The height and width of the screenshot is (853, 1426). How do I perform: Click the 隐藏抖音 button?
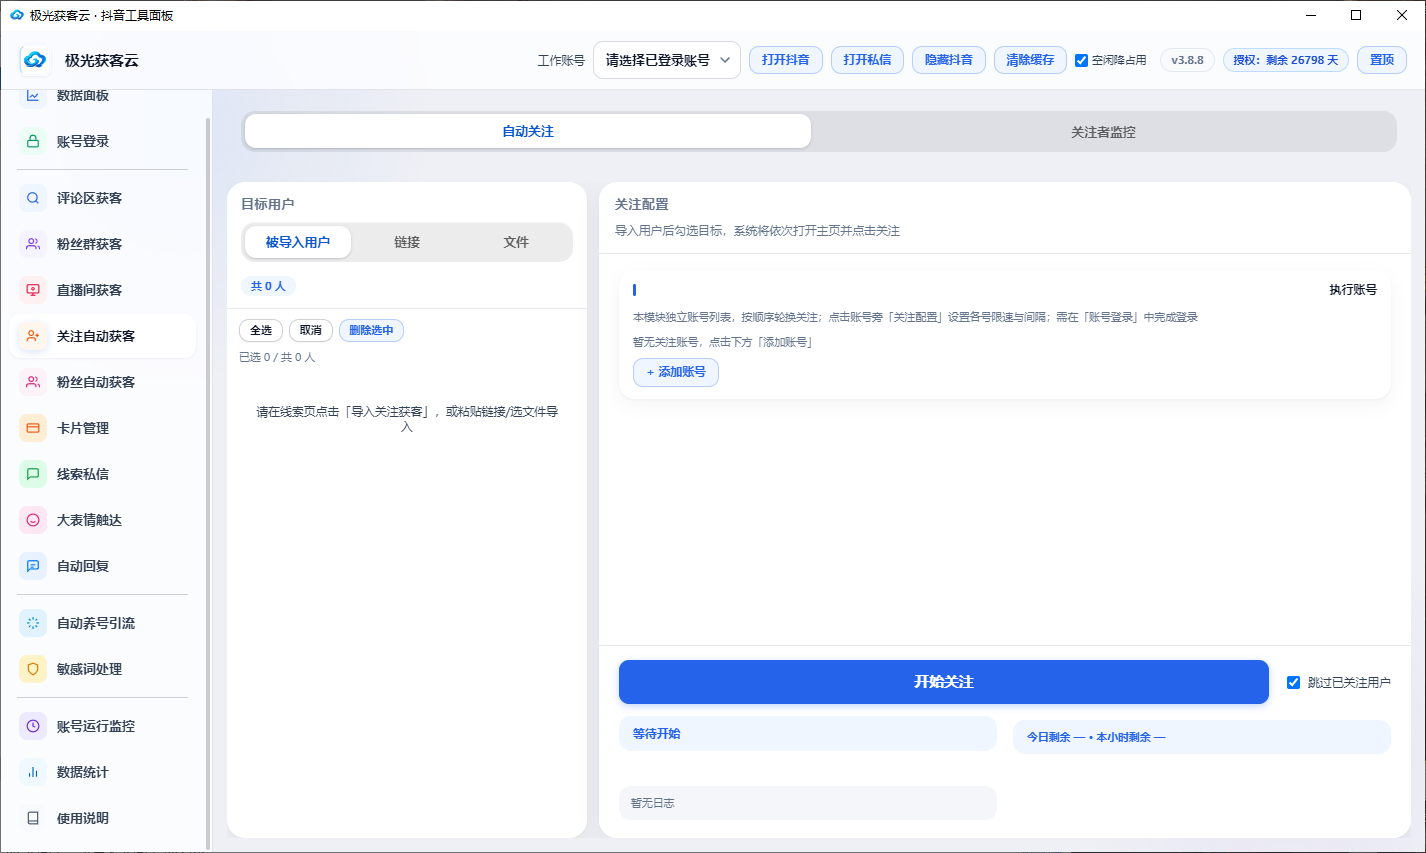(x=949, y=60)
